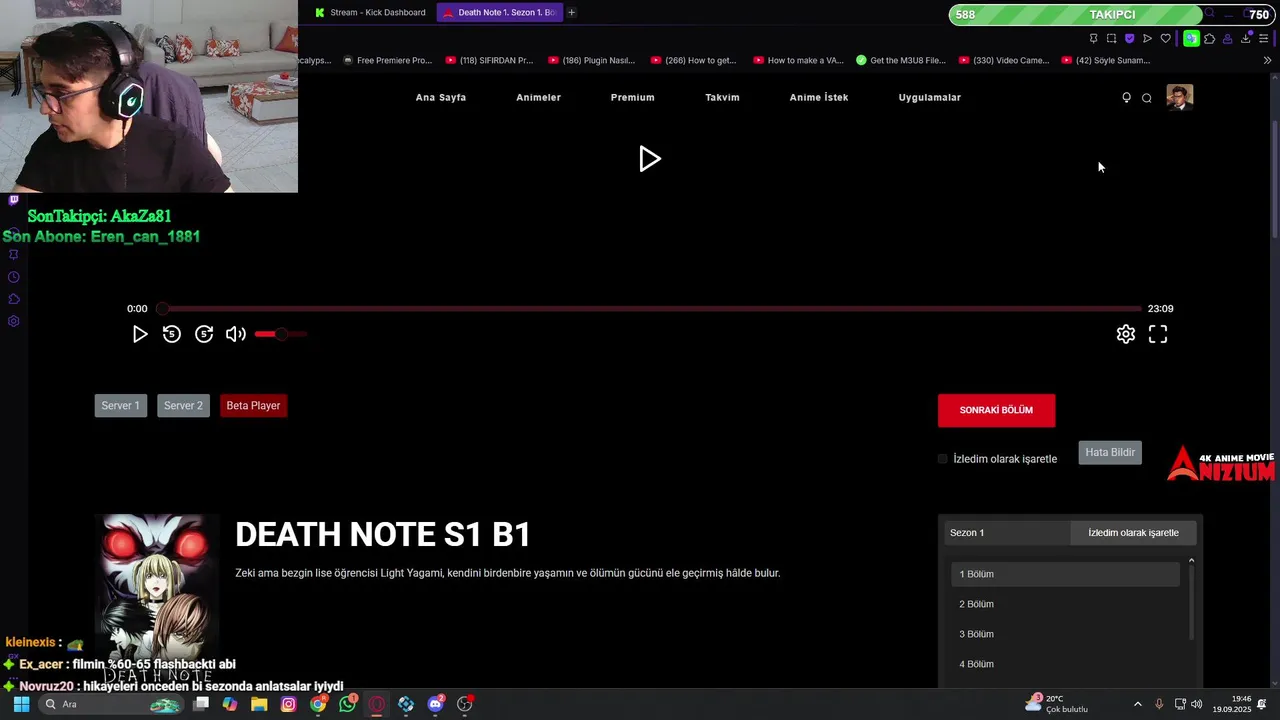Open the Premium menu item
Screen dimensions: 1280x720
[x=633, y=97]
